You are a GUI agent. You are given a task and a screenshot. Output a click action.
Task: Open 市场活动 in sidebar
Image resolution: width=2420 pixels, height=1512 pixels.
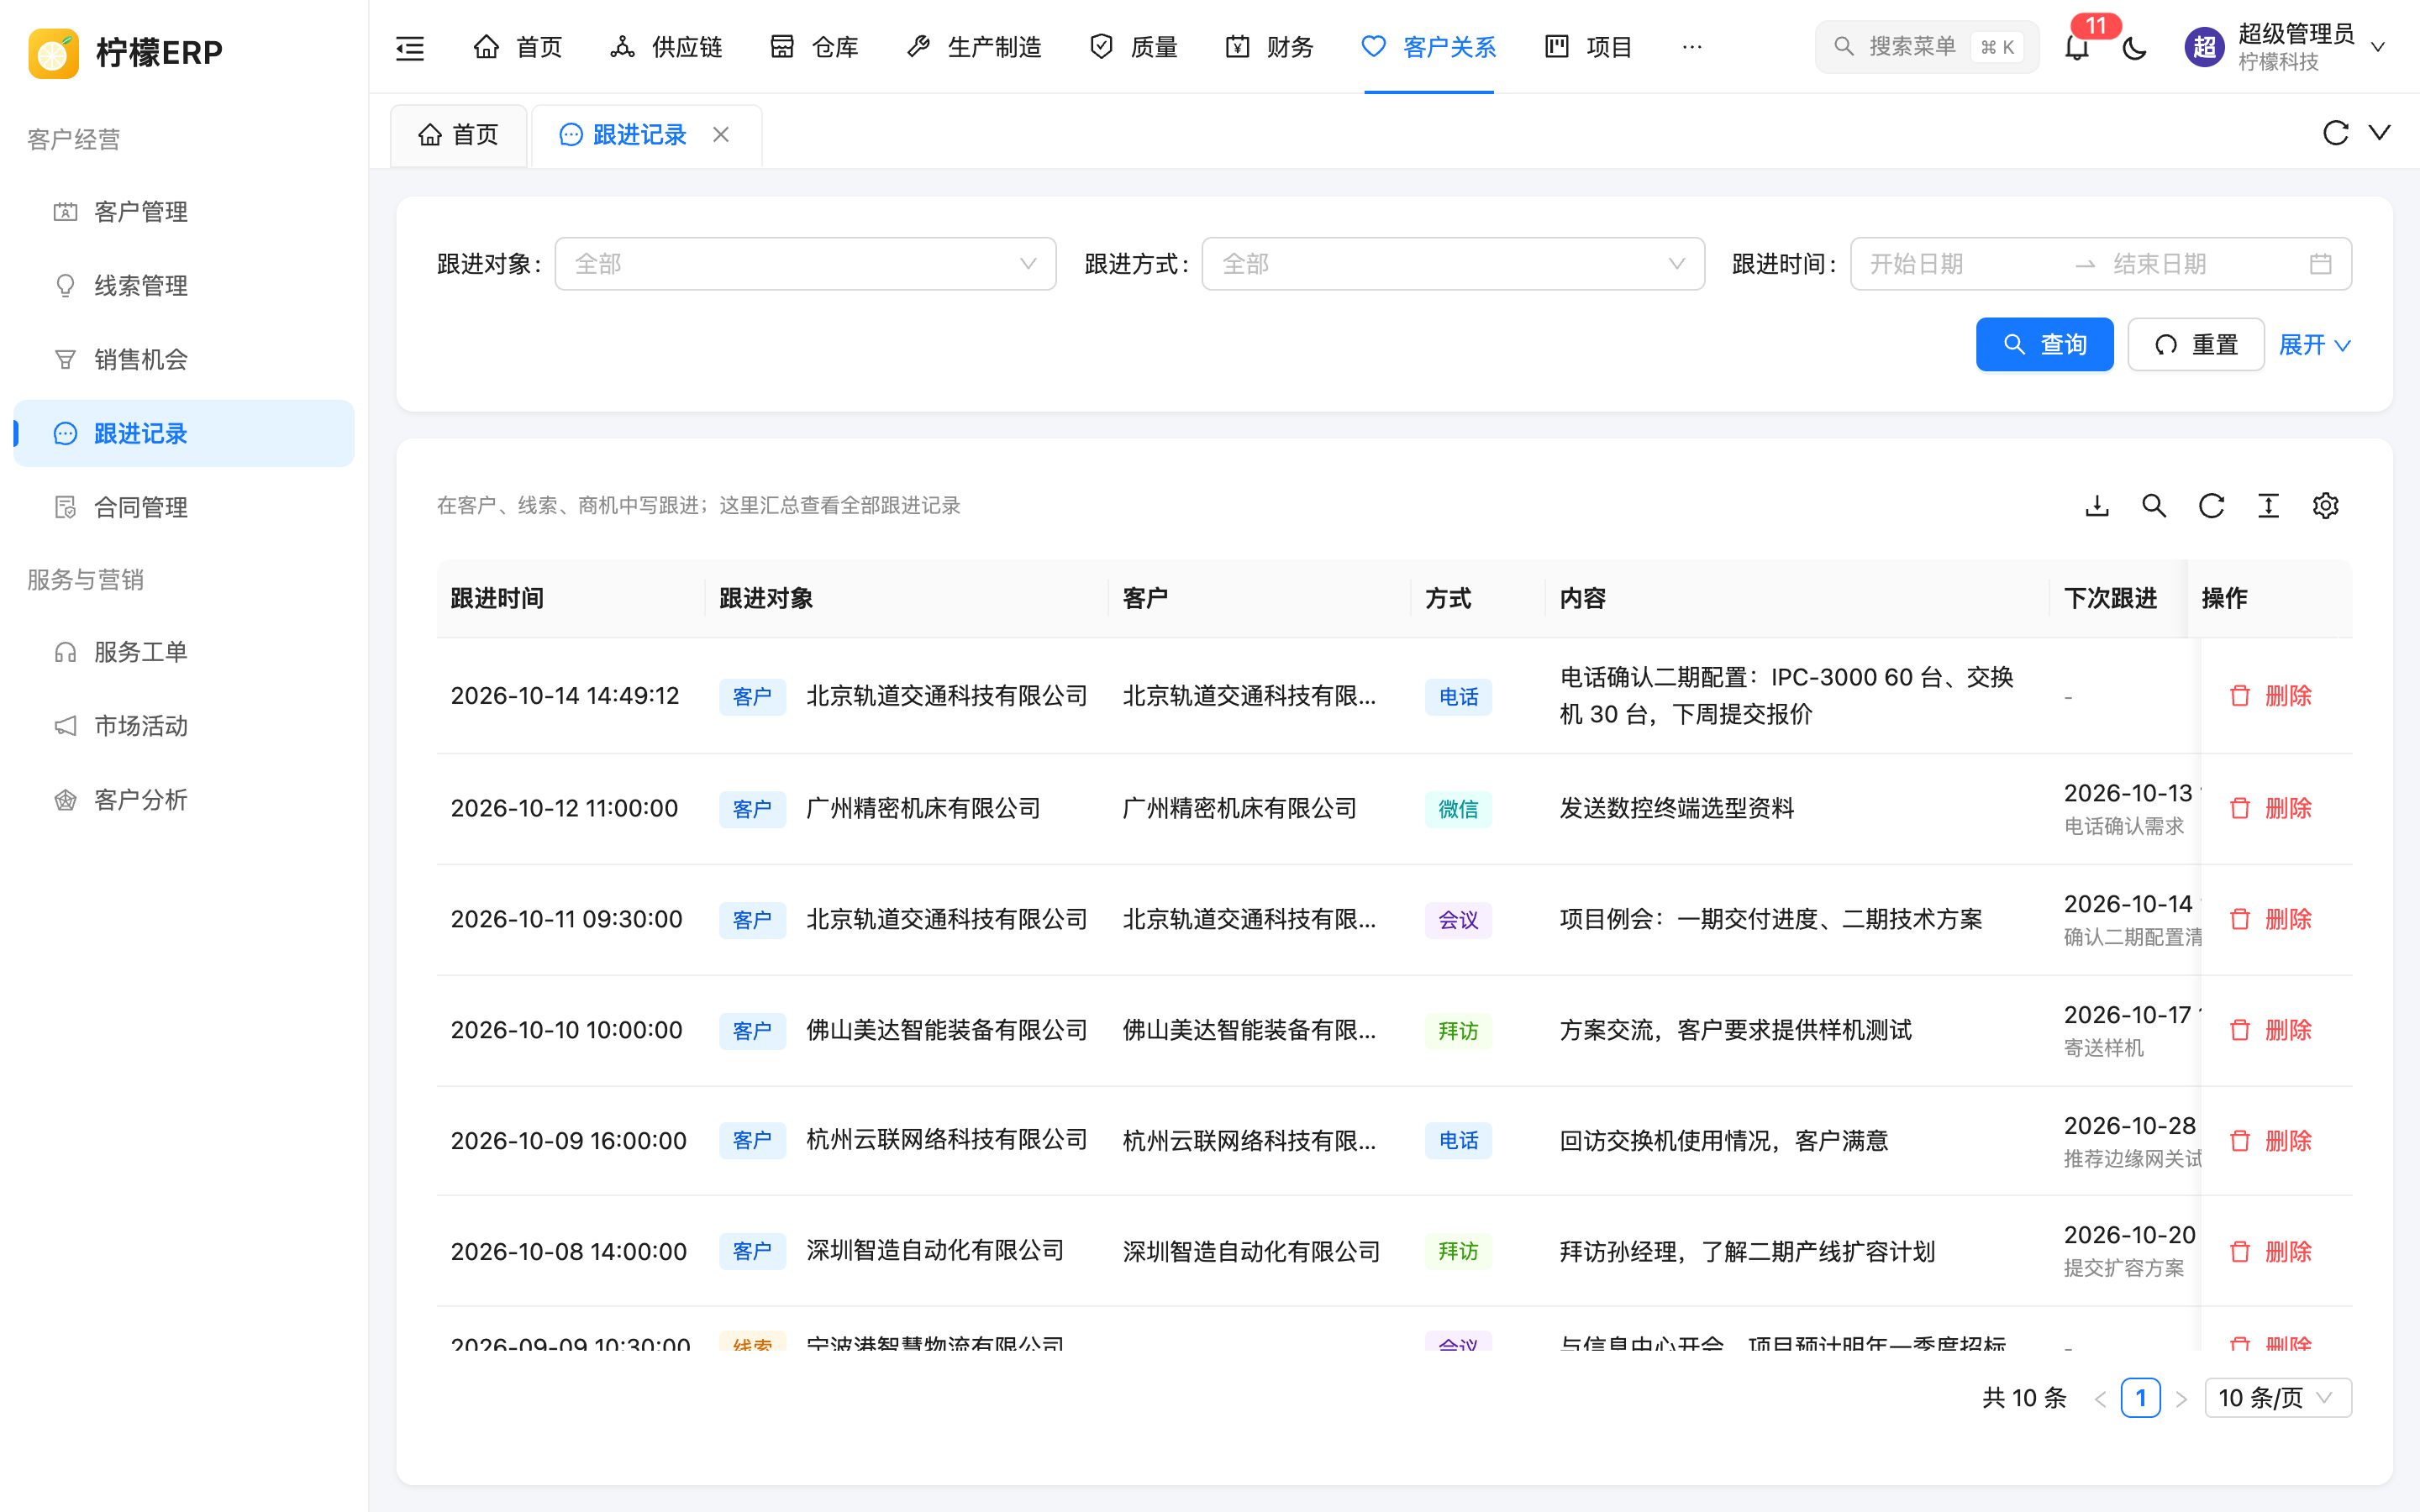coord(184,726)
